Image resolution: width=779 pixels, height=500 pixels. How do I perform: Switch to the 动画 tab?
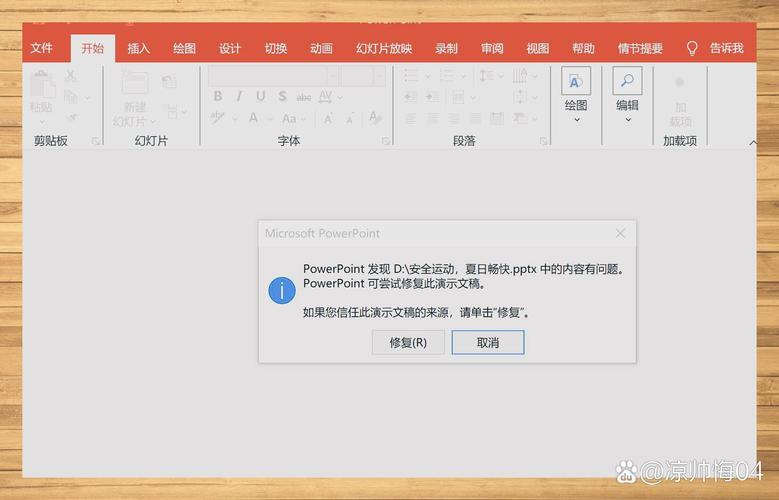pyautogui.click(x=321, y=48)
